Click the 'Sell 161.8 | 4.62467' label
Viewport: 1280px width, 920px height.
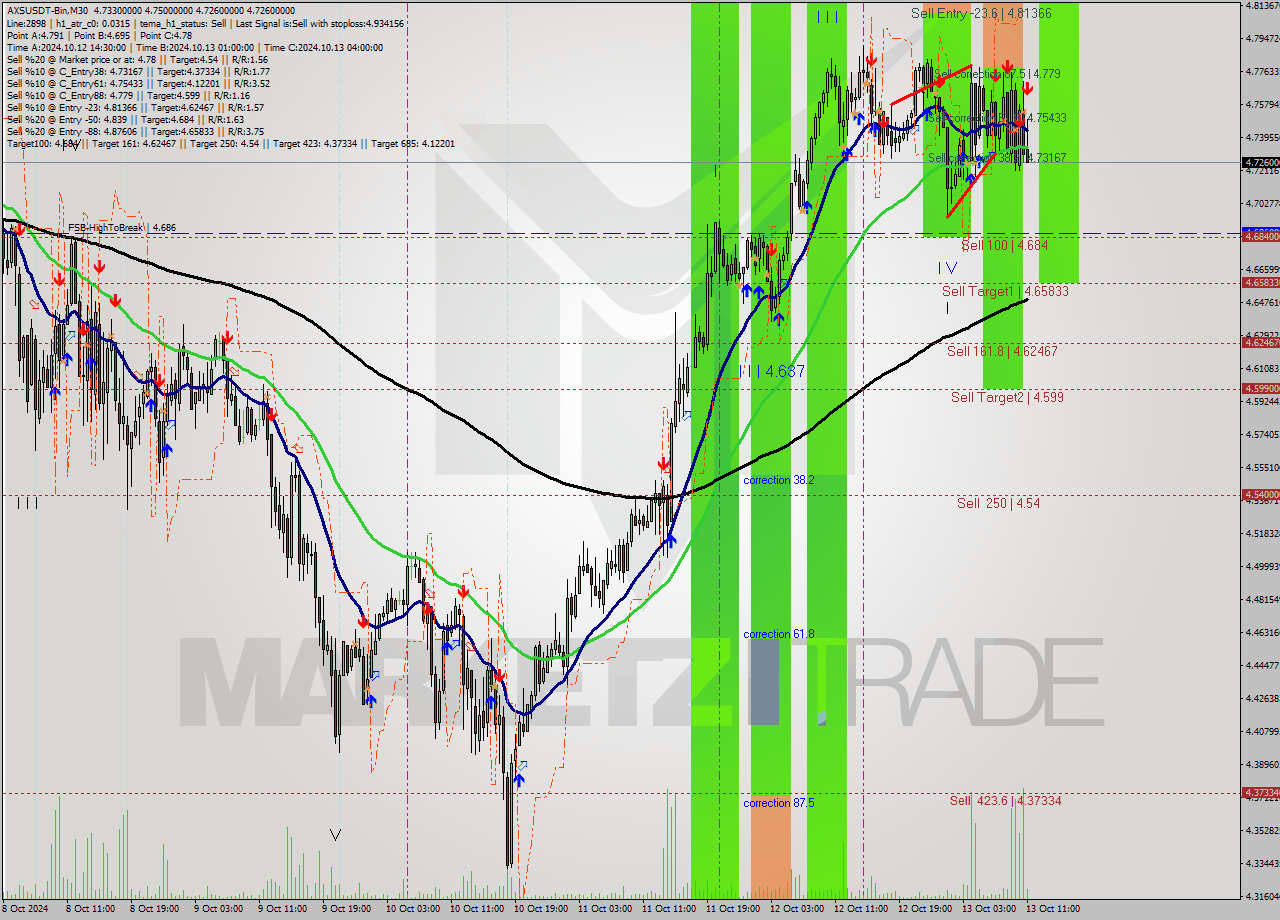coord(1002,351)
